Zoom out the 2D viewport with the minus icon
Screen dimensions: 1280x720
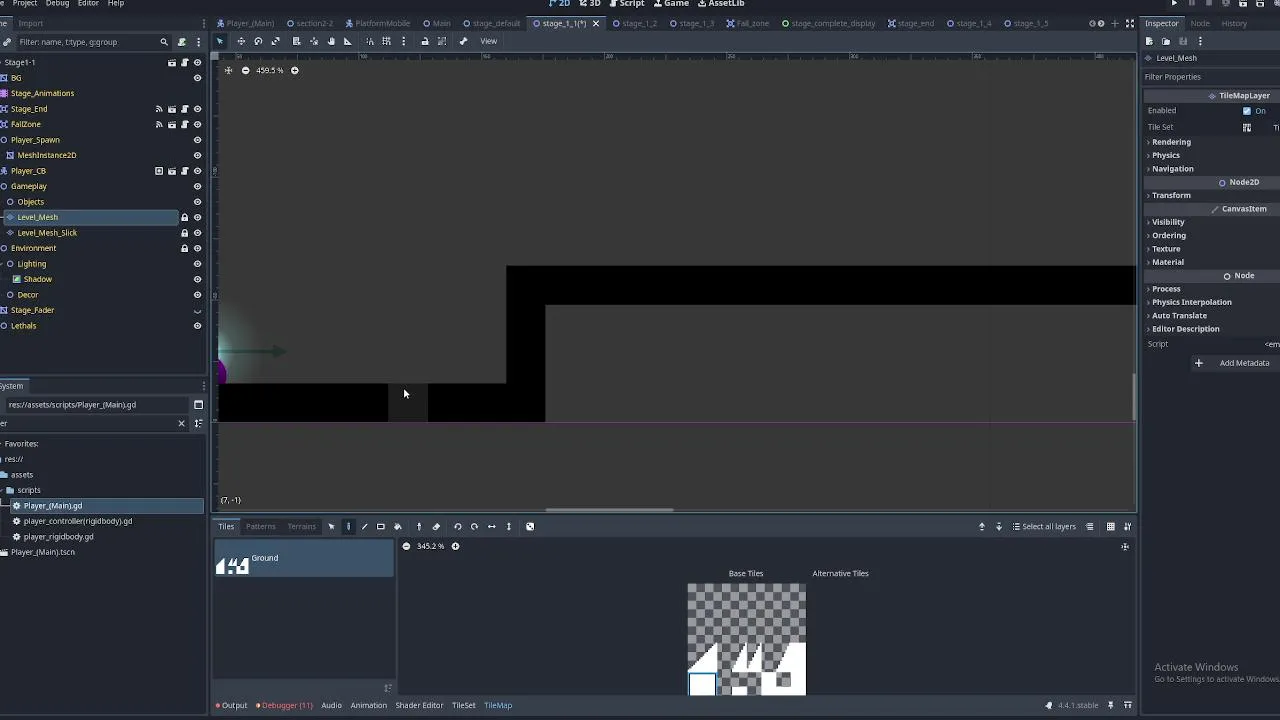pyautogui.click(x=245, y=70)
